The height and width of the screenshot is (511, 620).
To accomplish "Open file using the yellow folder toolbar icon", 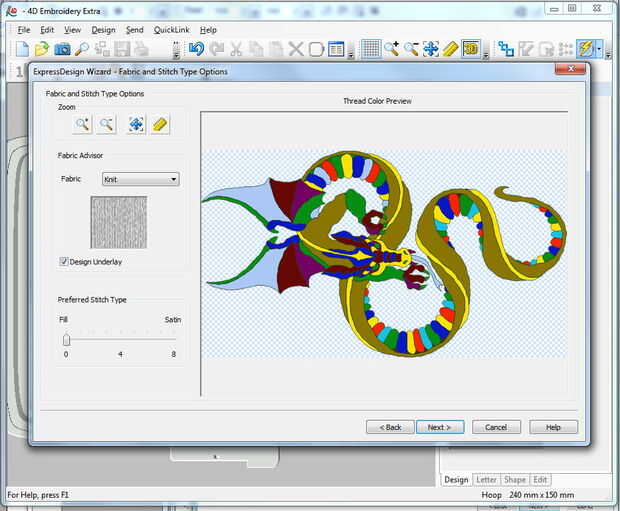I will pyautogui.click(x=42, y=49).
